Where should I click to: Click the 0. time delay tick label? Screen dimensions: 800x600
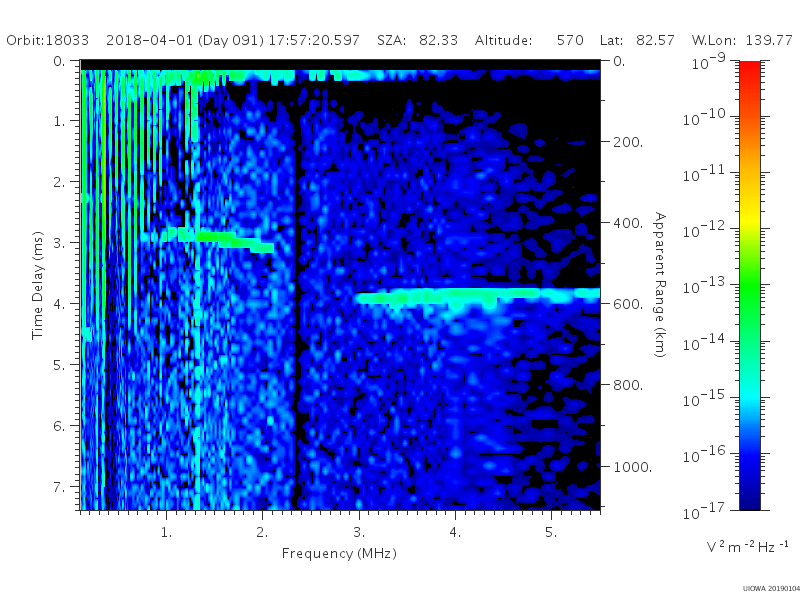(59, 61)
